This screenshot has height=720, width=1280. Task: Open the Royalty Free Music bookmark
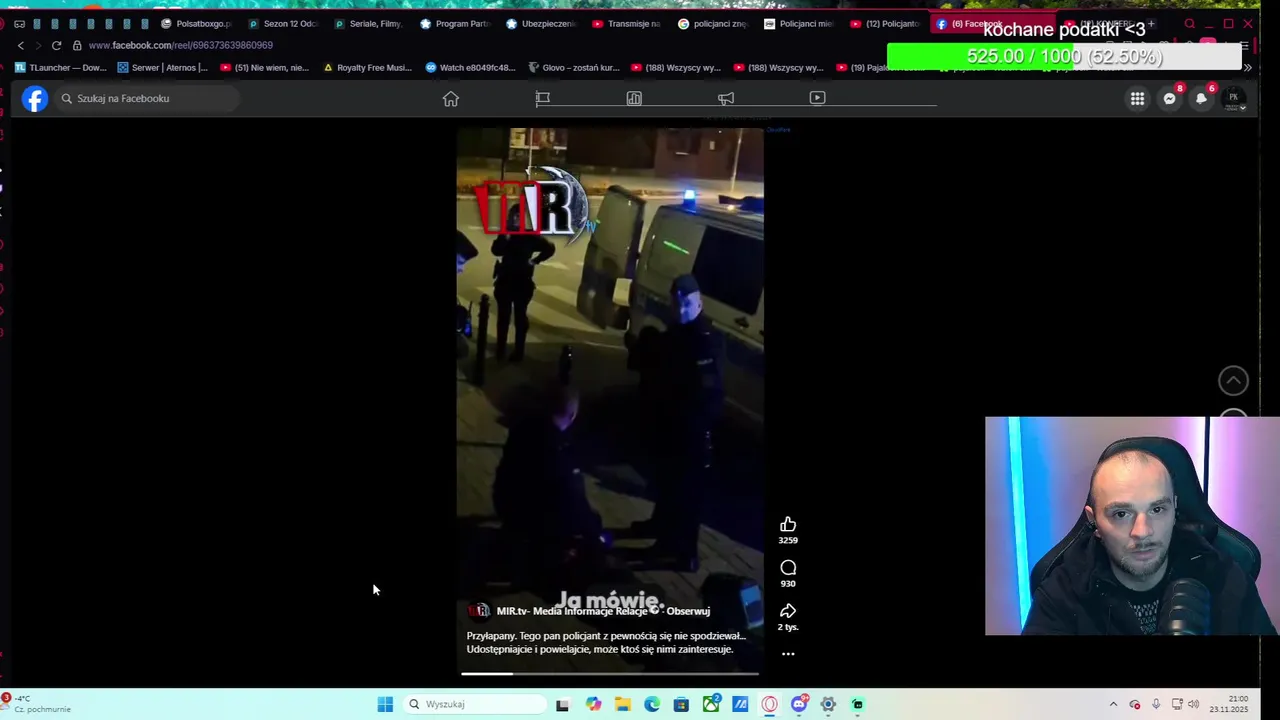(368, 68)
